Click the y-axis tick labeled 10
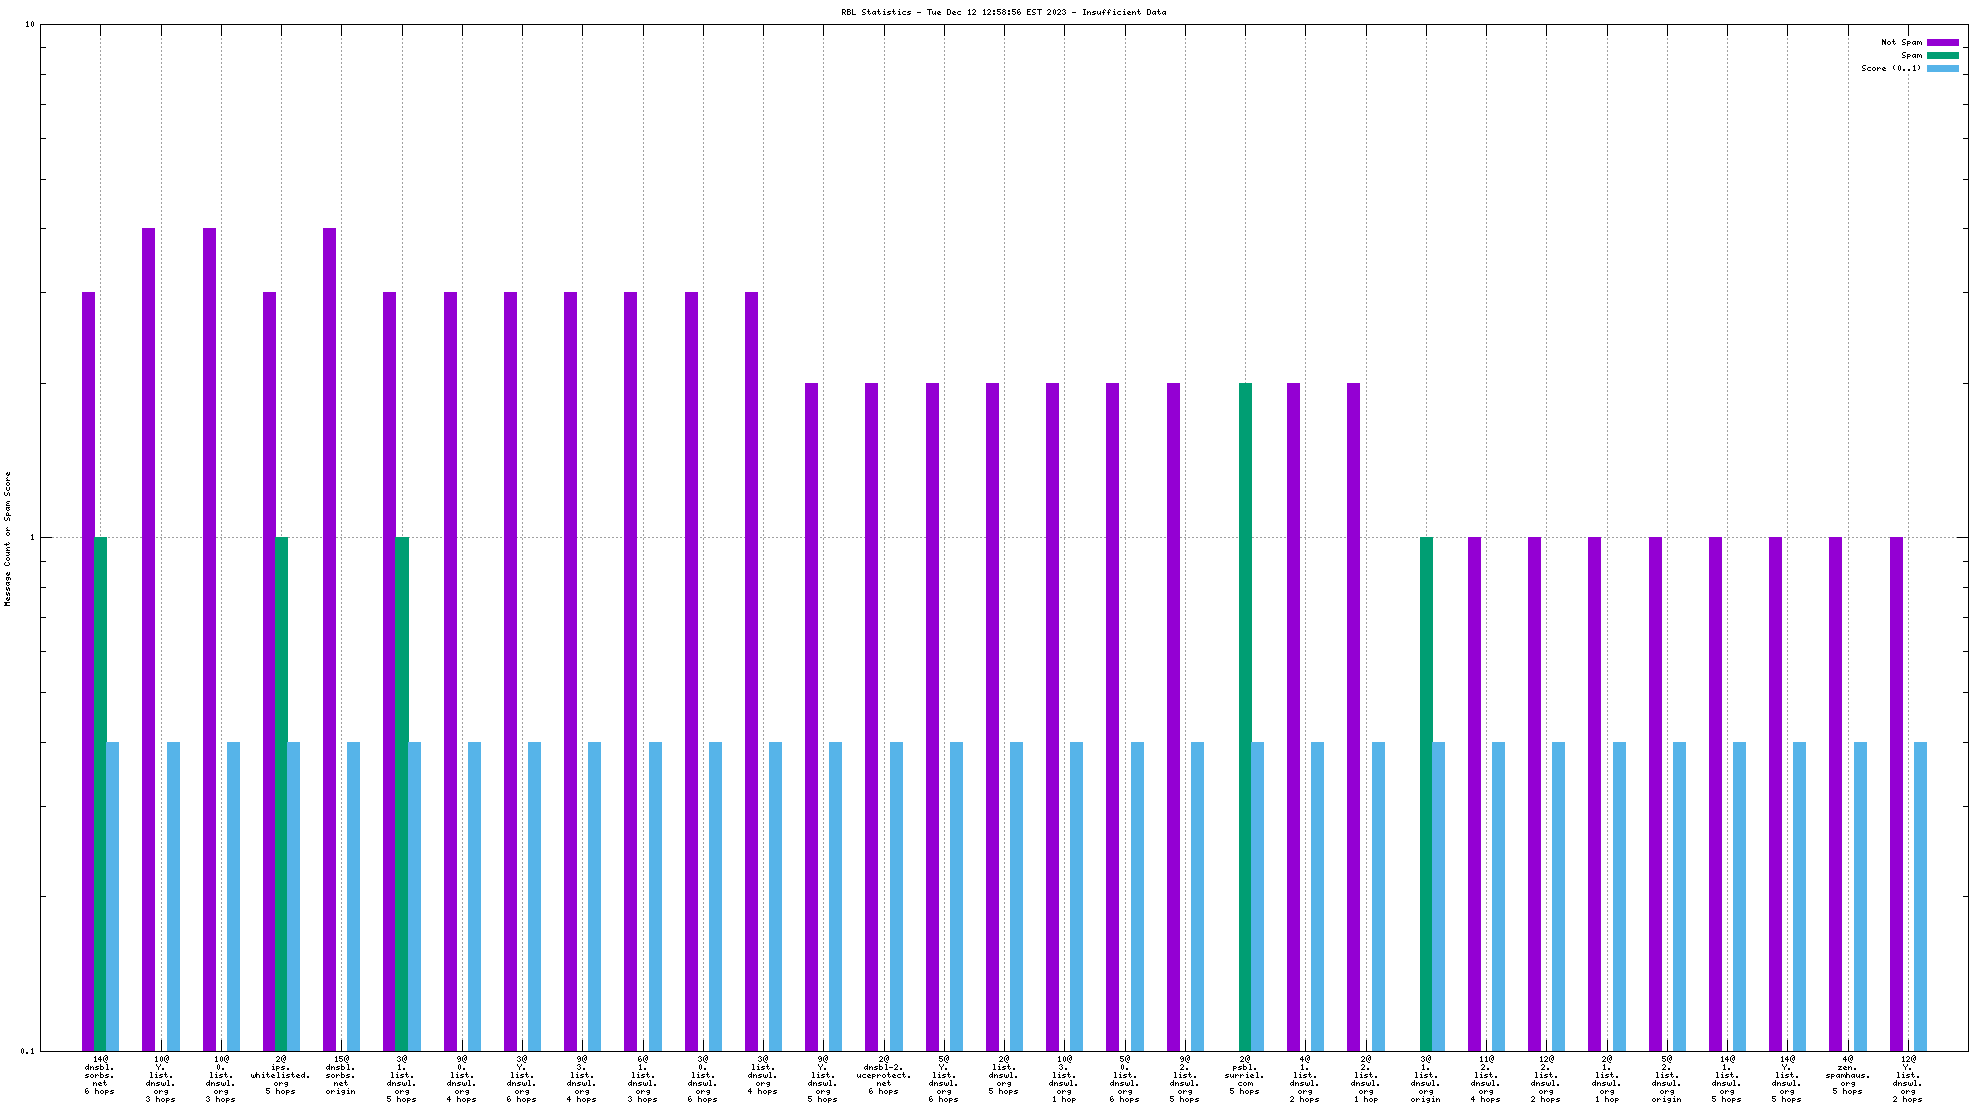This screenshot has width=1984, height=1116. (29, 25)
